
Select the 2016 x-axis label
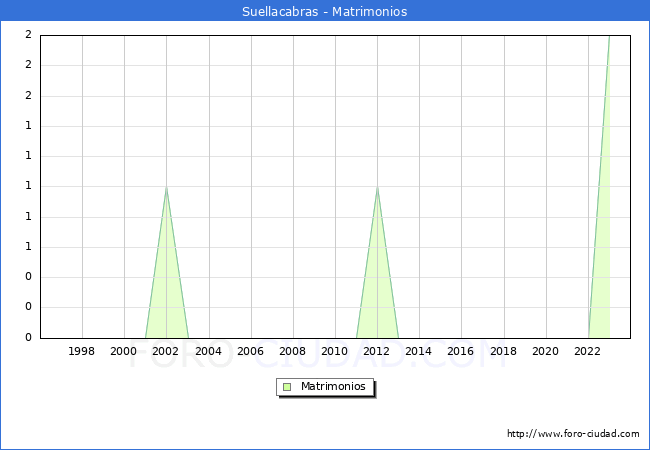click(461, 351)
